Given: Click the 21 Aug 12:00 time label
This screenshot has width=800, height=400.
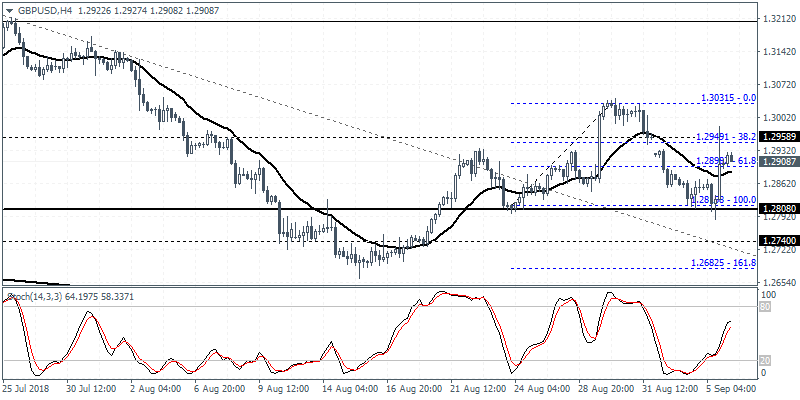Looking at the screenshot, I should [x=478, y=389].
